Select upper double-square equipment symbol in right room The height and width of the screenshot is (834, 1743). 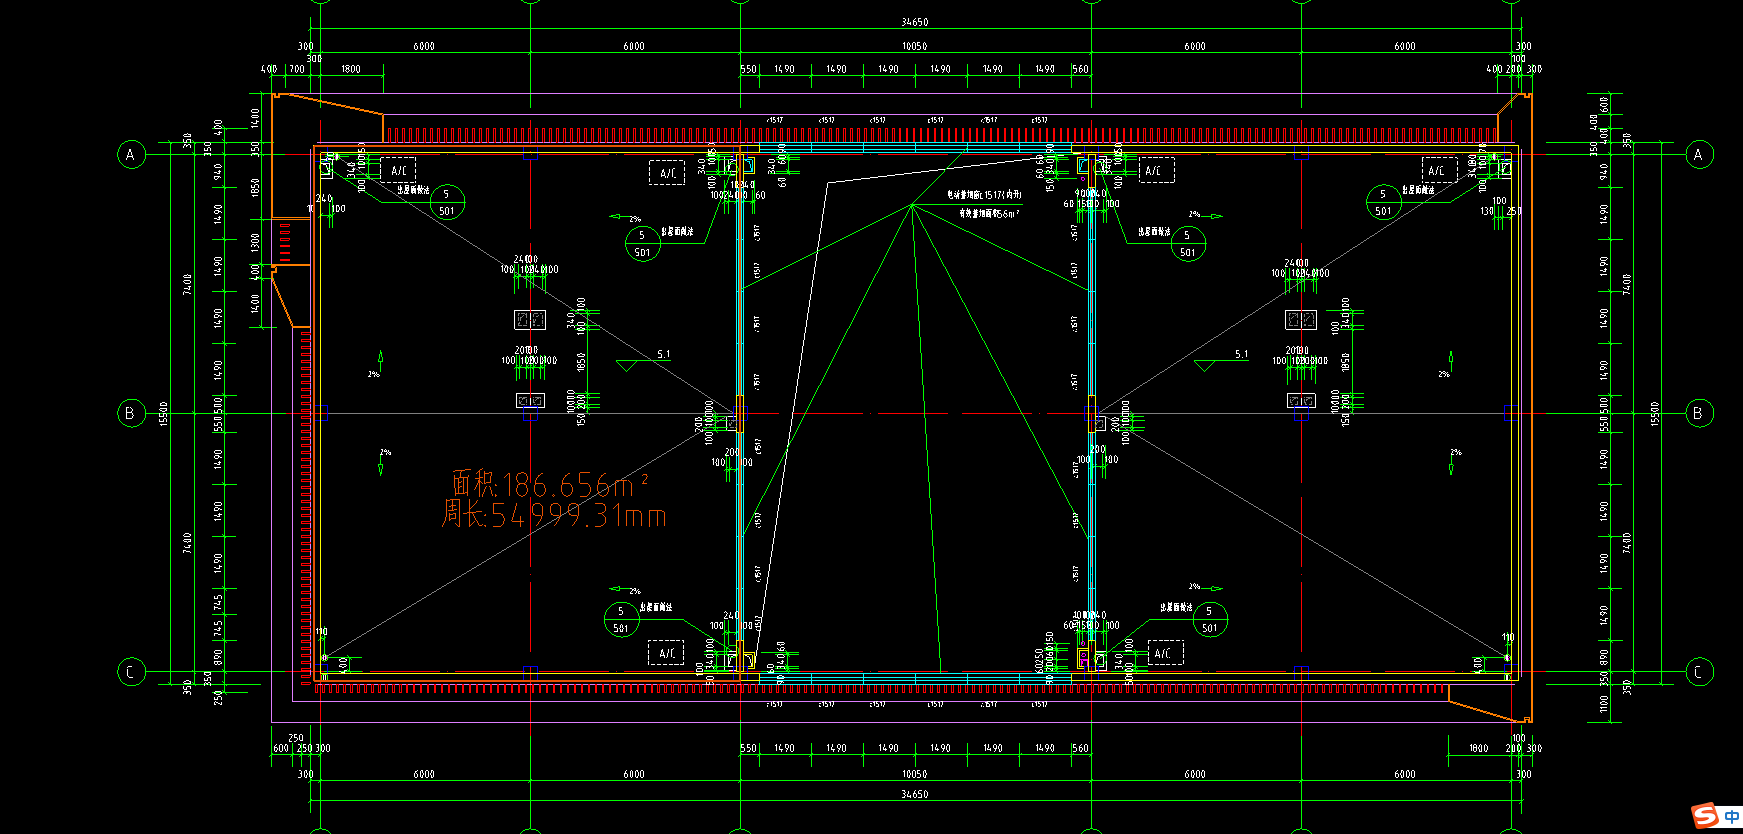point(1301,320)
